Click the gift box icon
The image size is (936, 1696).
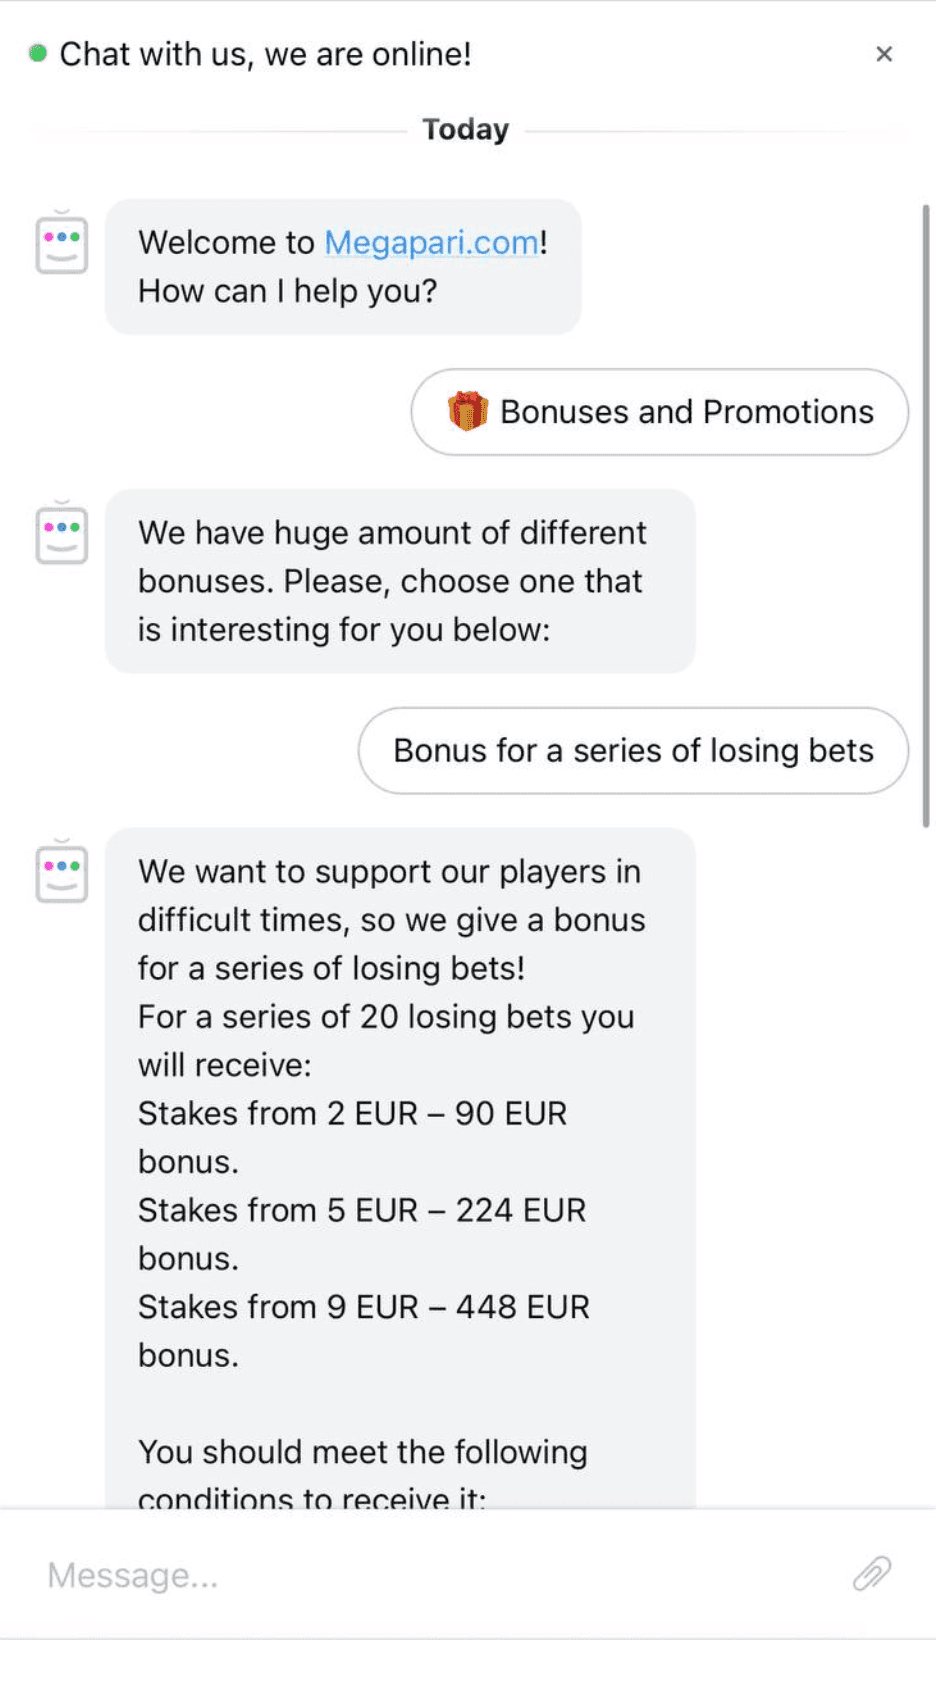pyautogui.click(x=467, y=411)
